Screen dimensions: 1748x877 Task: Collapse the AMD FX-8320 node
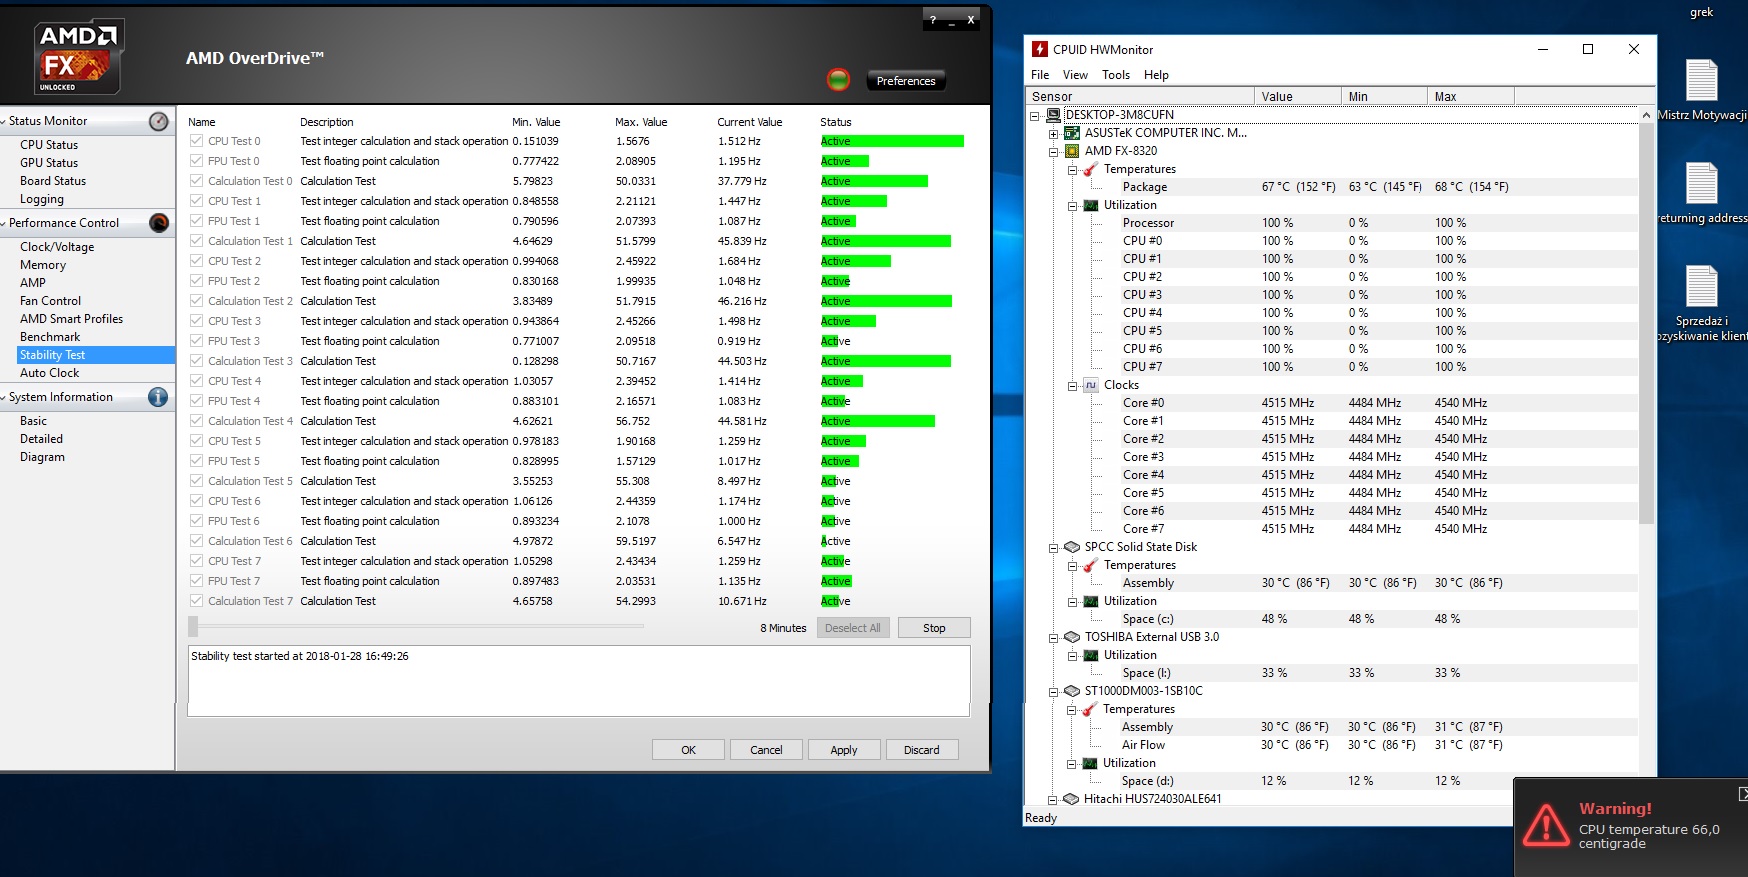pyautogui.click(x=1053, y=152)
